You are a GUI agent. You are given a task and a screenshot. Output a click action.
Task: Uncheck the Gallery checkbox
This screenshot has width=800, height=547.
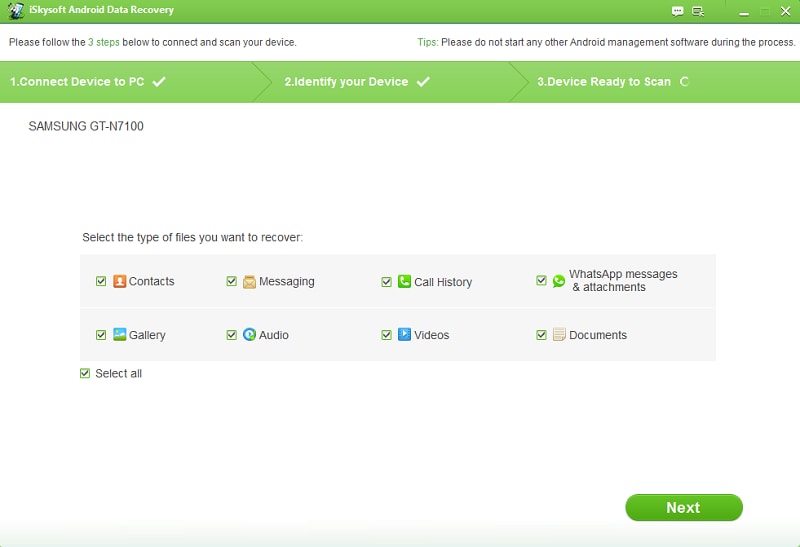[101, 335]
